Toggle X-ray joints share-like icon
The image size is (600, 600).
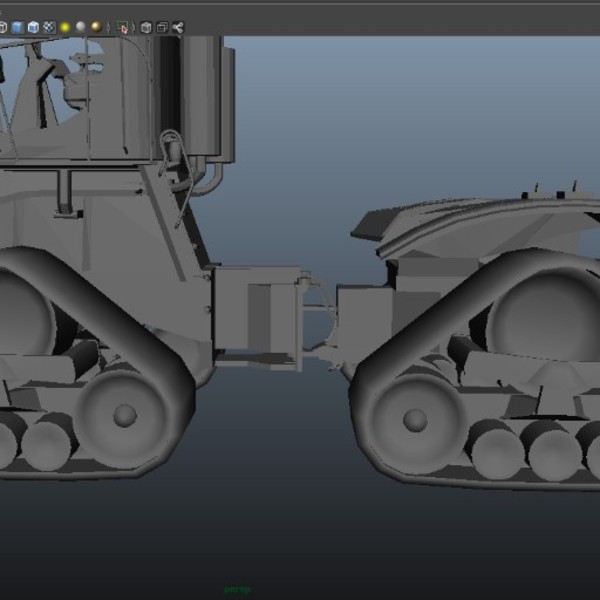point(178,28)
